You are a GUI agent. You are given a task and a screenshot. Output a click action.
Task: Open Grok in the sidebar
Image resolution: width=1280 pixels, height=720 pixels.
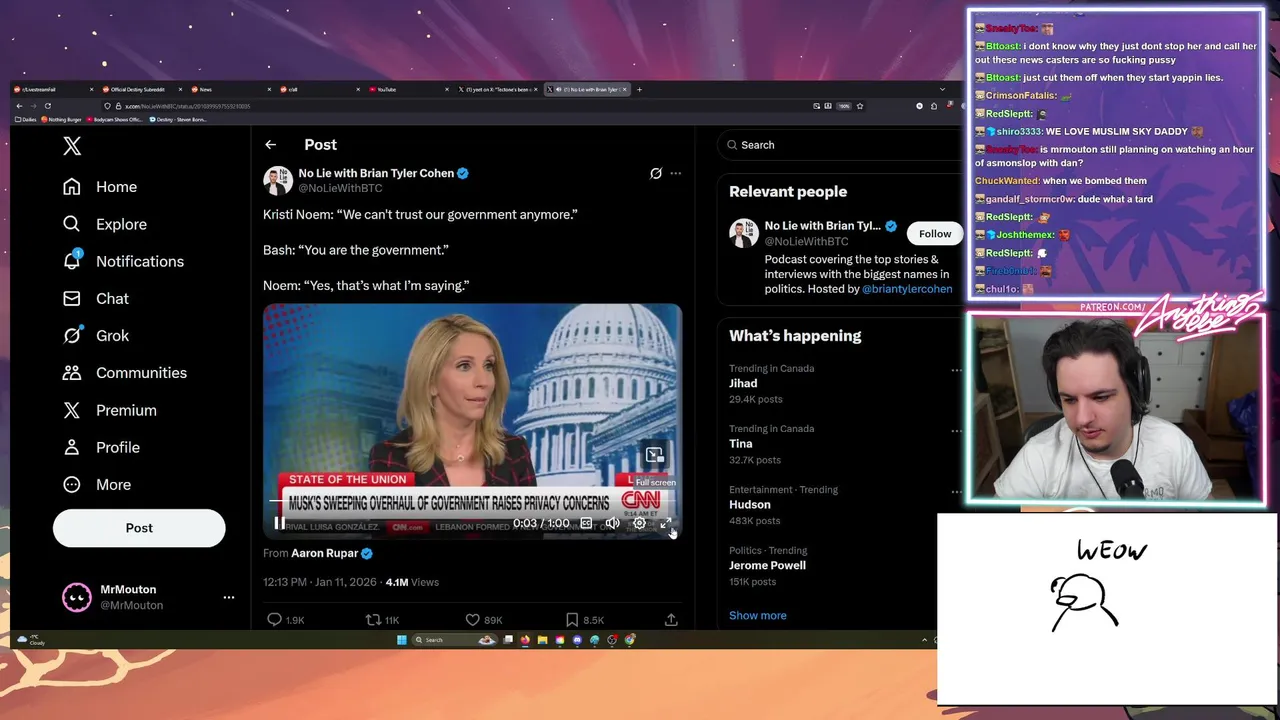(96, 336)
